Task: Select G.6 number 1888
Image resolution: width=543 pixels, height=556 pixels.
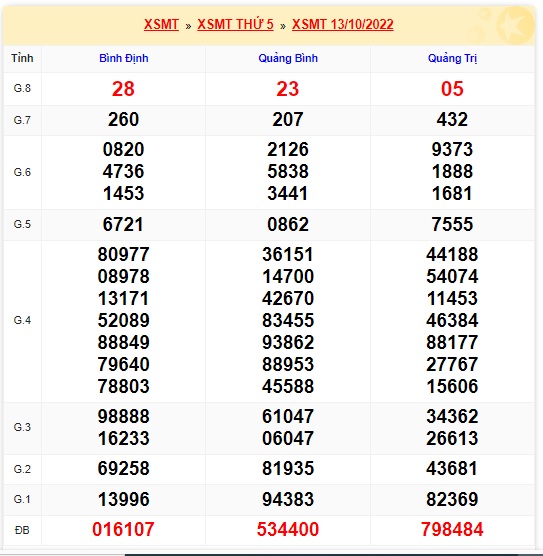Action: (452, 171)
